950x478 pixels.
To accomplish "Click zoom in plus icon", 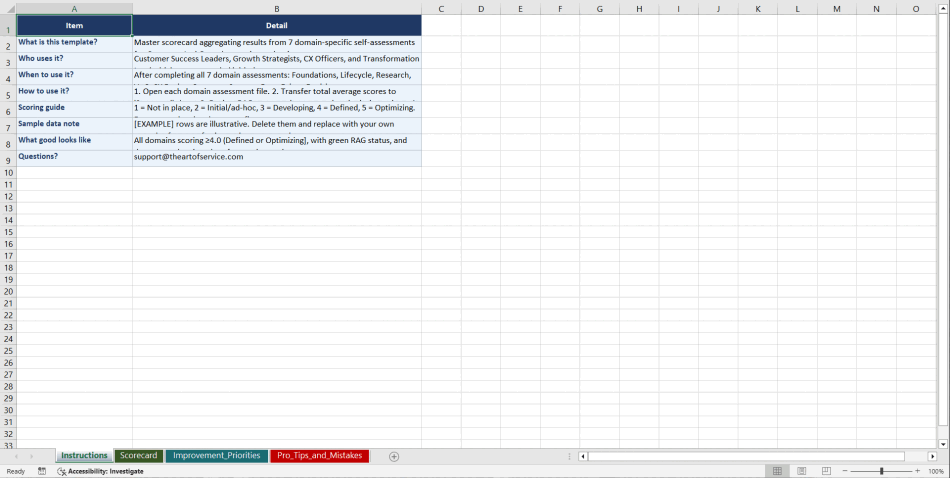I will click(x=917, y=471).
